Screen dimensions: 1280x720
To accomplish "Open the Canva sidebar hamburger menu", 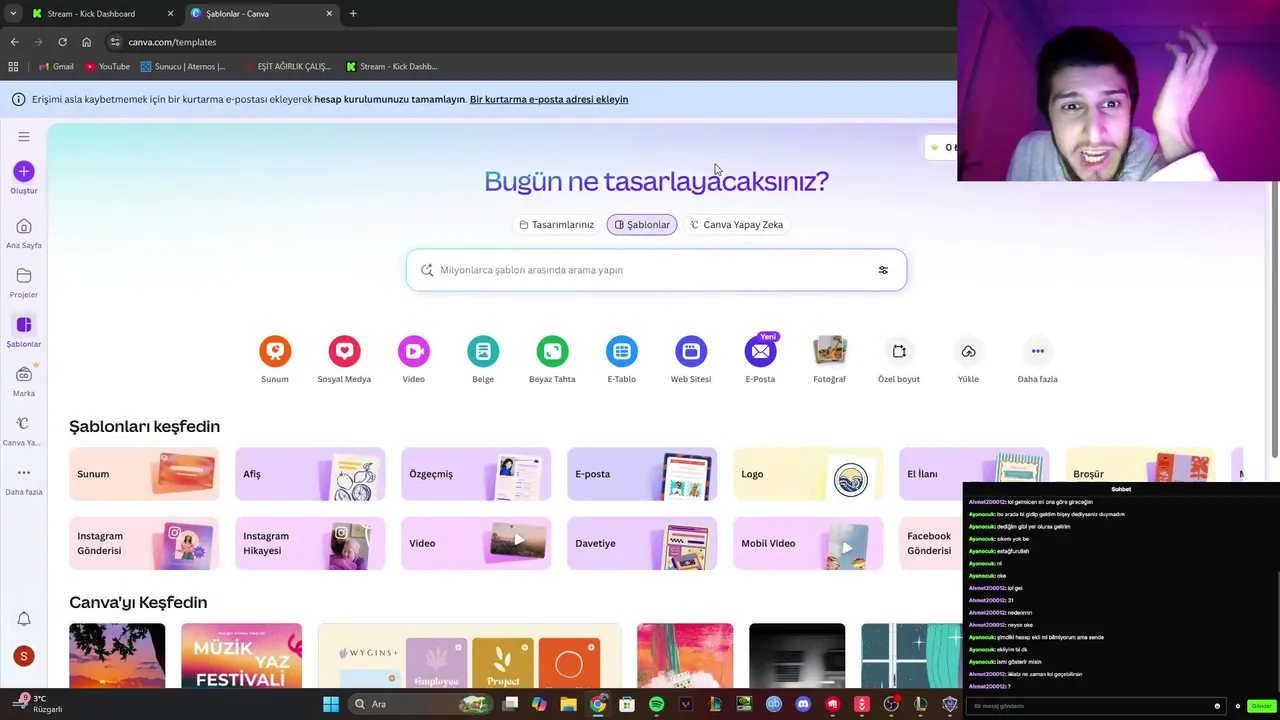I will (x=24, y=137).
